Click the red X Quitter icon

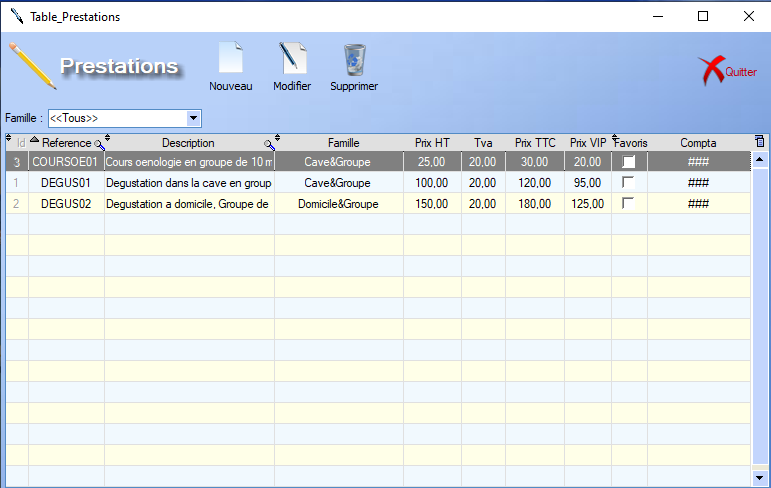point(711,70)
